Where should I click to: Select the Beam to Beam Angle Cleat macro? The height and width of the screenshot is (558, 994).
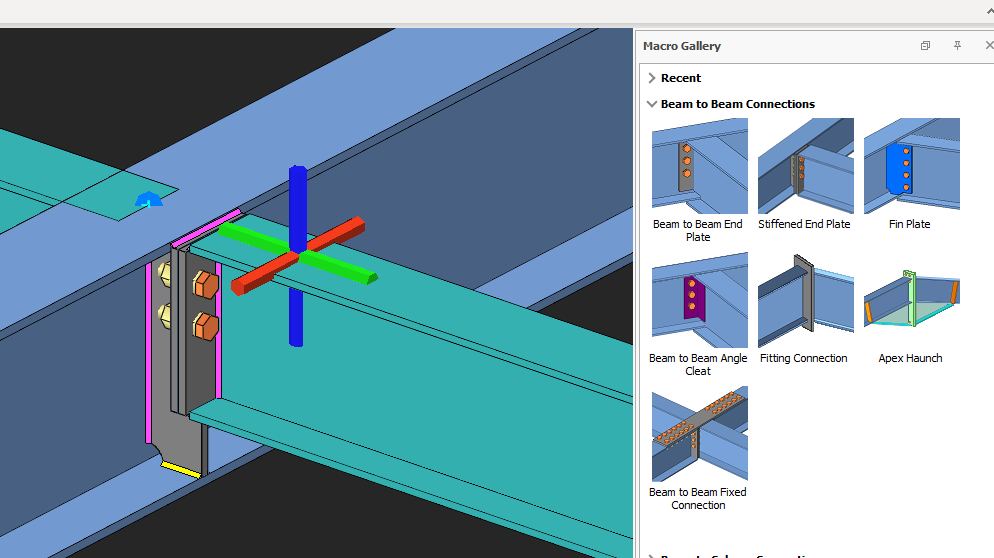(x=699, y=300)
